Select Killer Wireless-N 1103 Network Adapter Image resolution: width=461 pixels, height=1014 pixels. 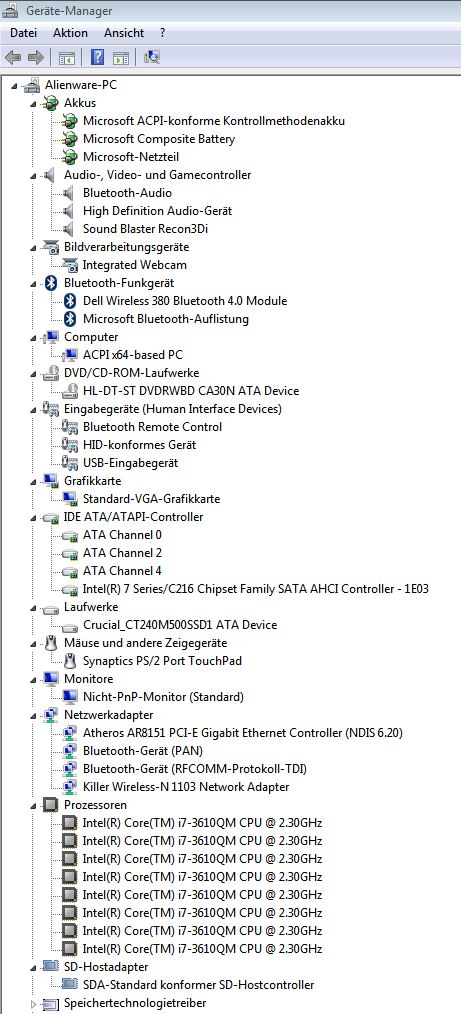click(186, 787)
